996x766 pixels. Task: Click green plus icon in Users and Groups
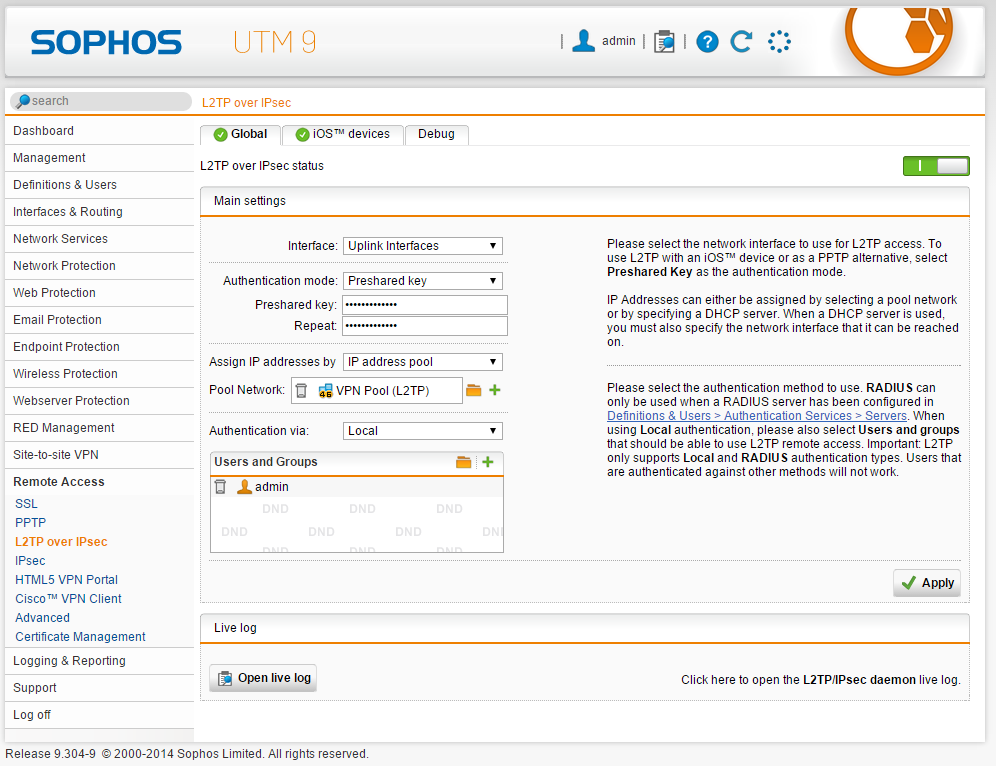coord(488,462)
